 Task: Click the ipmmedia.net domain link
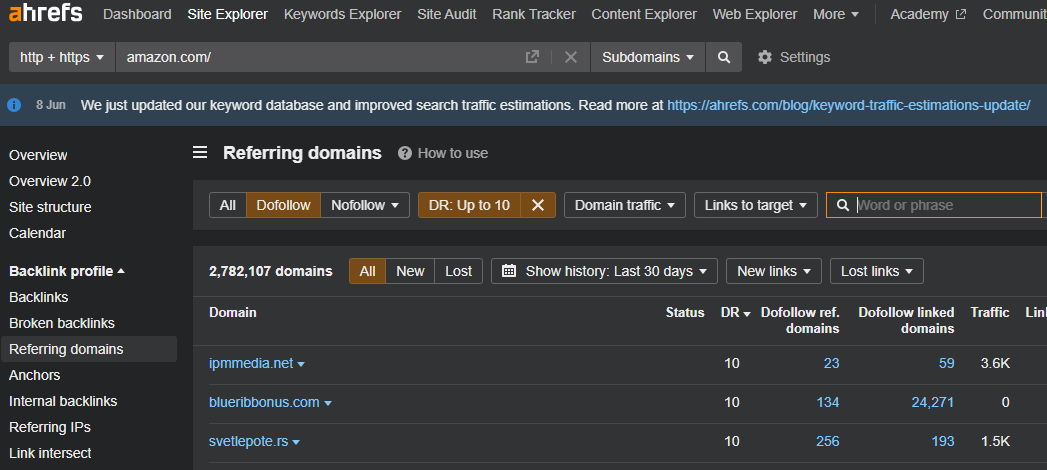coord(251,363)
